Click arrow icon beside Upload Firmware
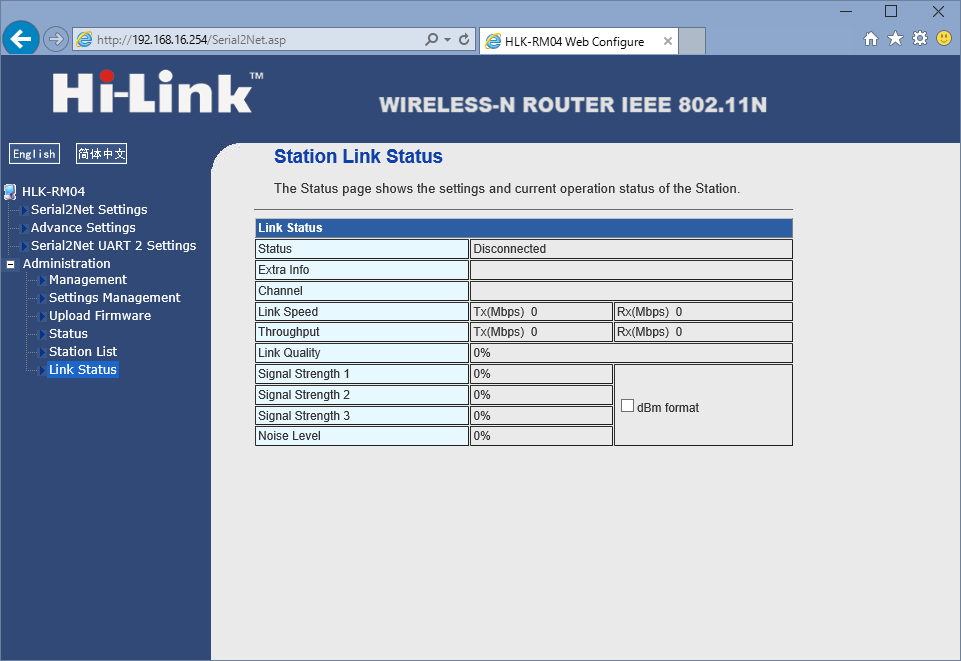 pyautogui.click(x=43, y=317)
